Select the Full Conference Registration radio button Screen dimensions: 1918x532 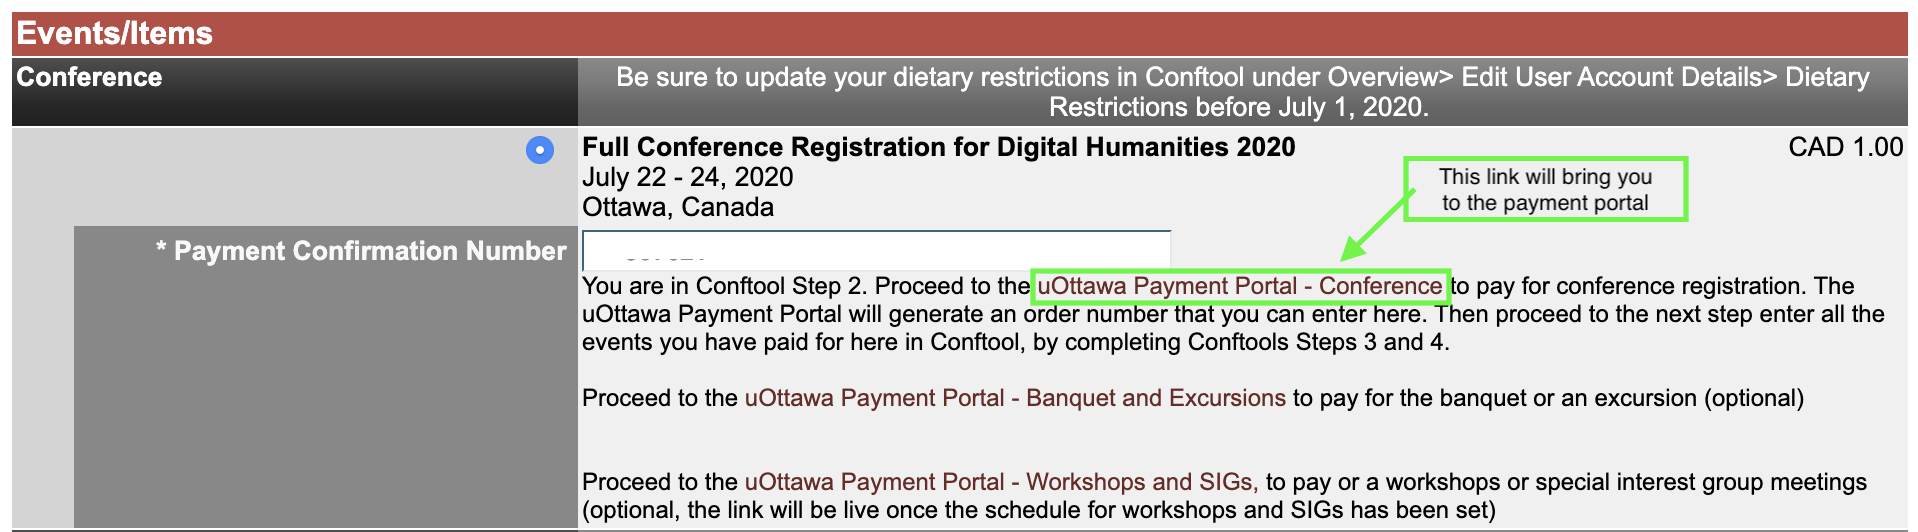pos(540,151)
